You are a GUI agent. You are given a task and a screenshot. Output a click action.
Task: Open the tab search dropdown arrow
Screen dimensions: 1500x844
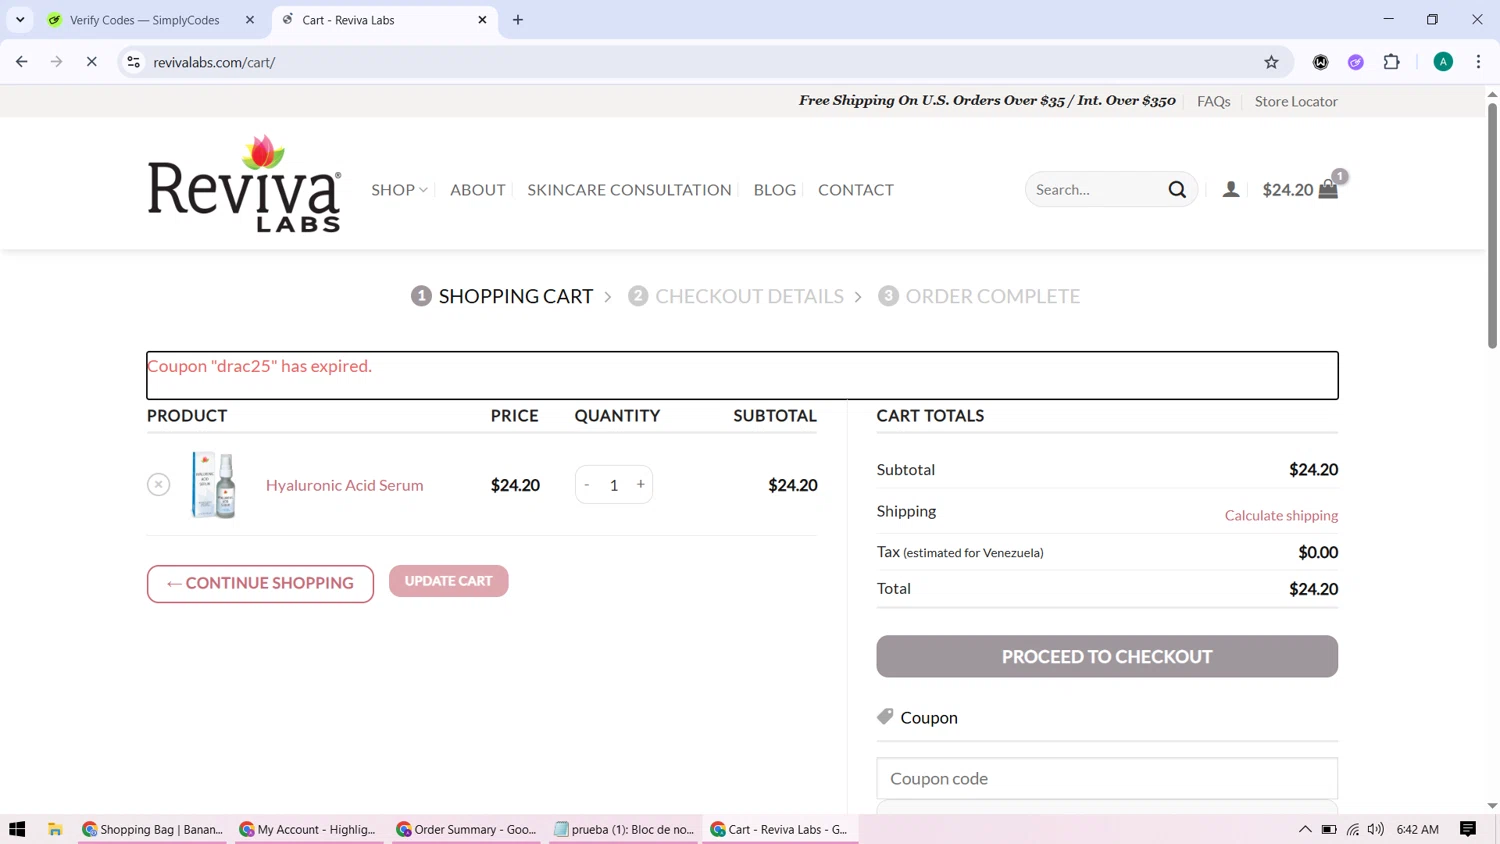click(x=20, y=20)
